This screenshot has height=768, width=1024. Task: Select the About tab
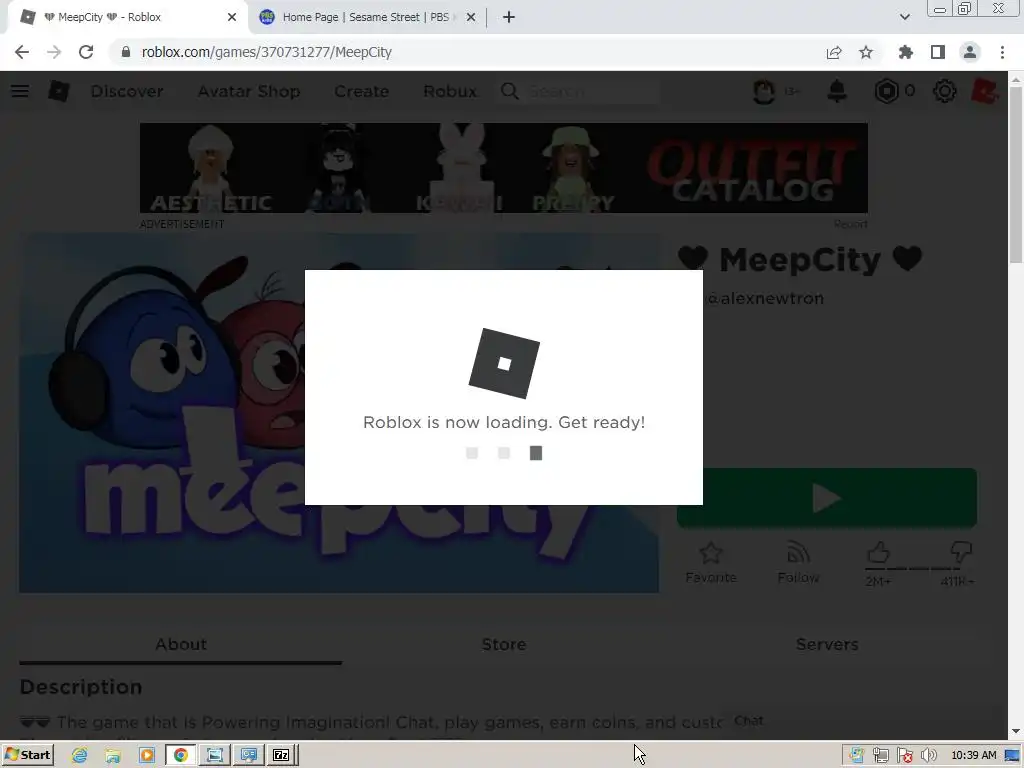click(181, 645)
